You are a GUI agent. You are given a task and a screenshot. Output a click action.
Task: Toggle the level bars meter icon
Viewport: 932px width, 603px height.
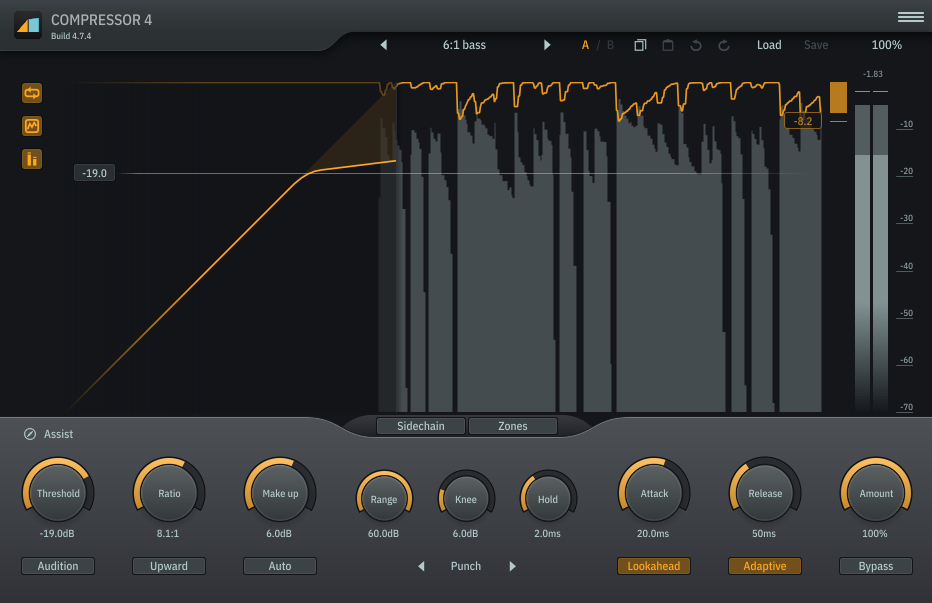[x=32, y=159]
